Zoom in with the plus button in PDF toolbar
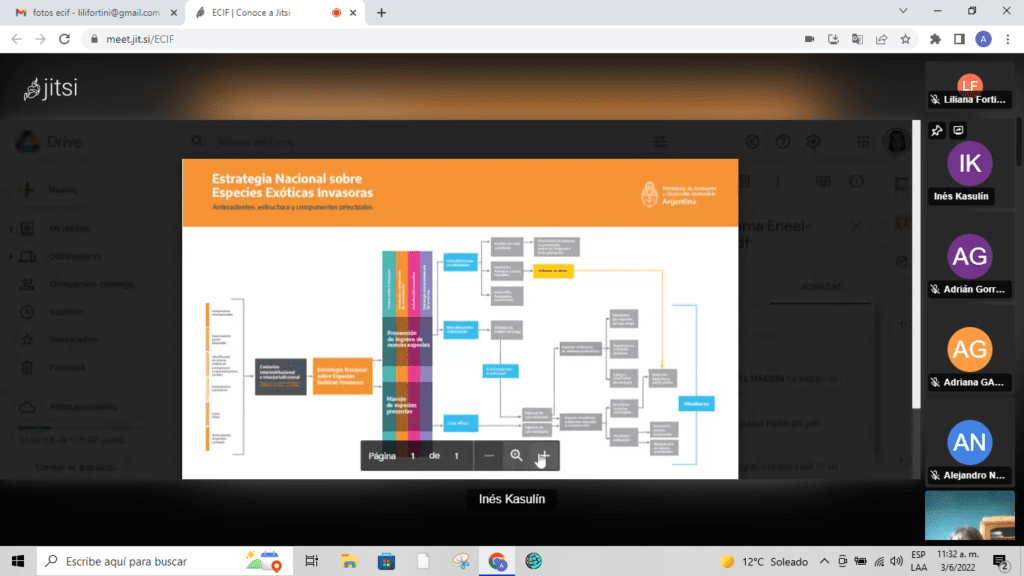This screenshot has height=576, width=1024. click(x=544, y=456)
